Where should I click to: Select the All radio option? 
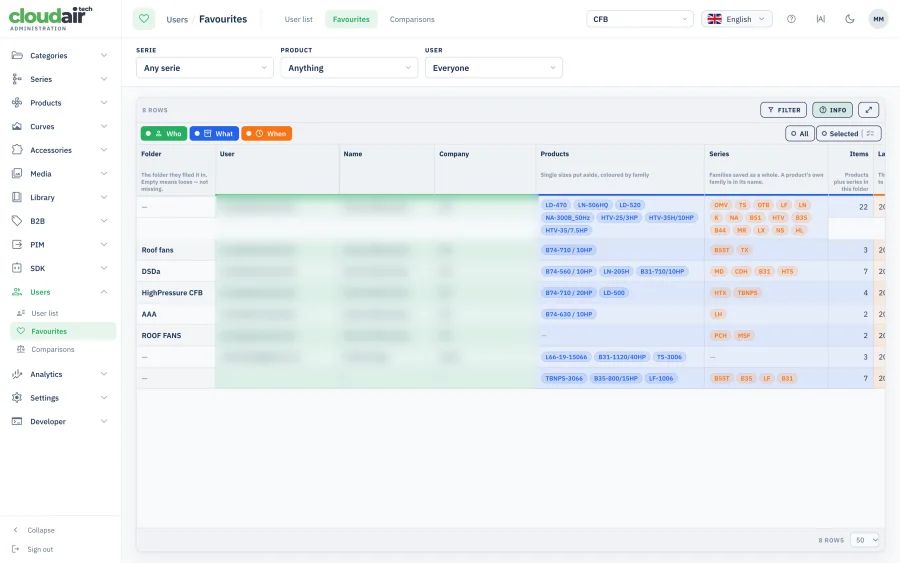pyautogui.click(x=800, y=134)
